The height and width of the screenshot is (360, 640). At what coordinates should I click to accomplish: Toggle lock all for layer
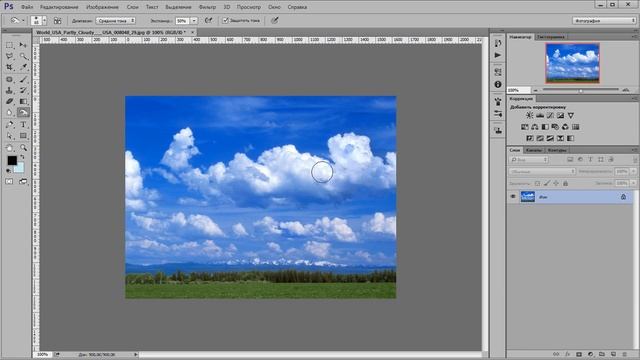tap(565, 184)
